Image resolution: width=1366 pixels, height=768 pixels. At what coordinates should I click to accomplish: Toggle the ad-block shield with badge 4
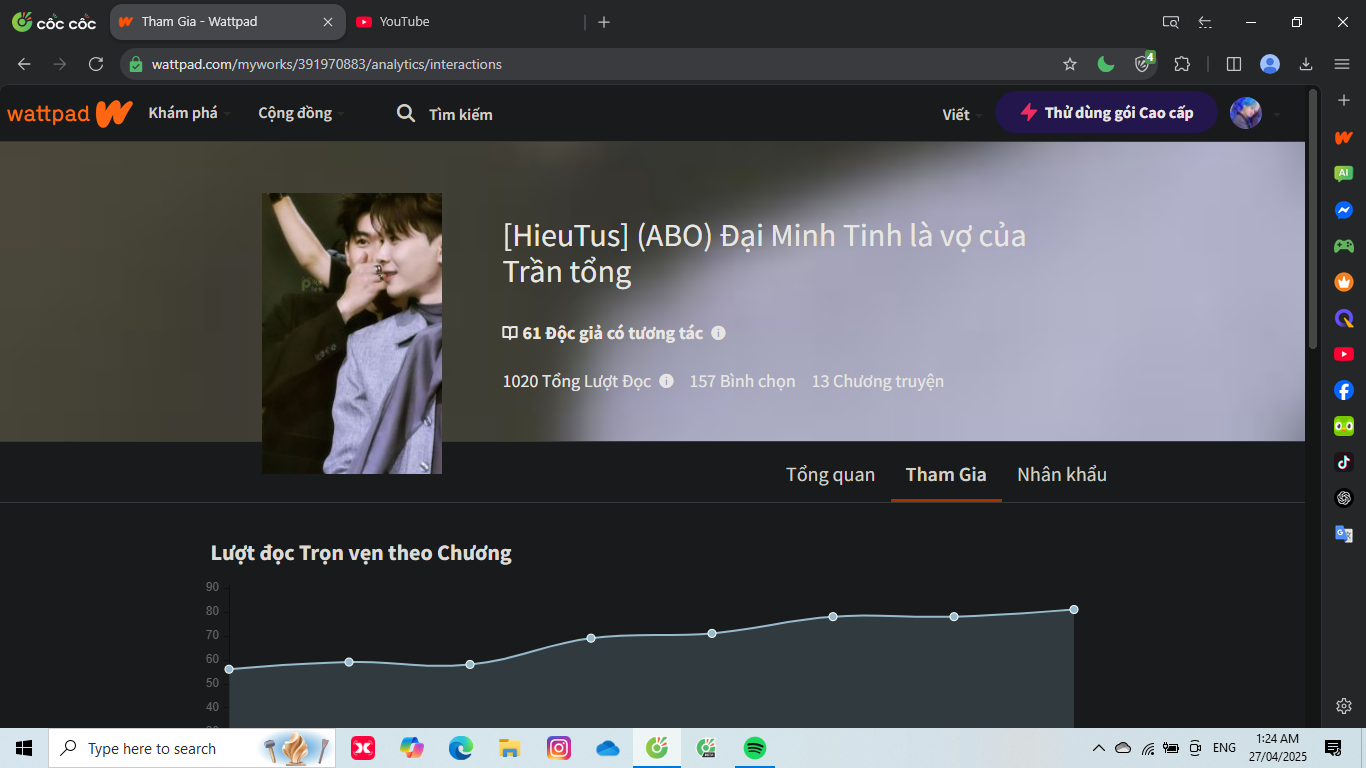click(x=1143, y=64)
